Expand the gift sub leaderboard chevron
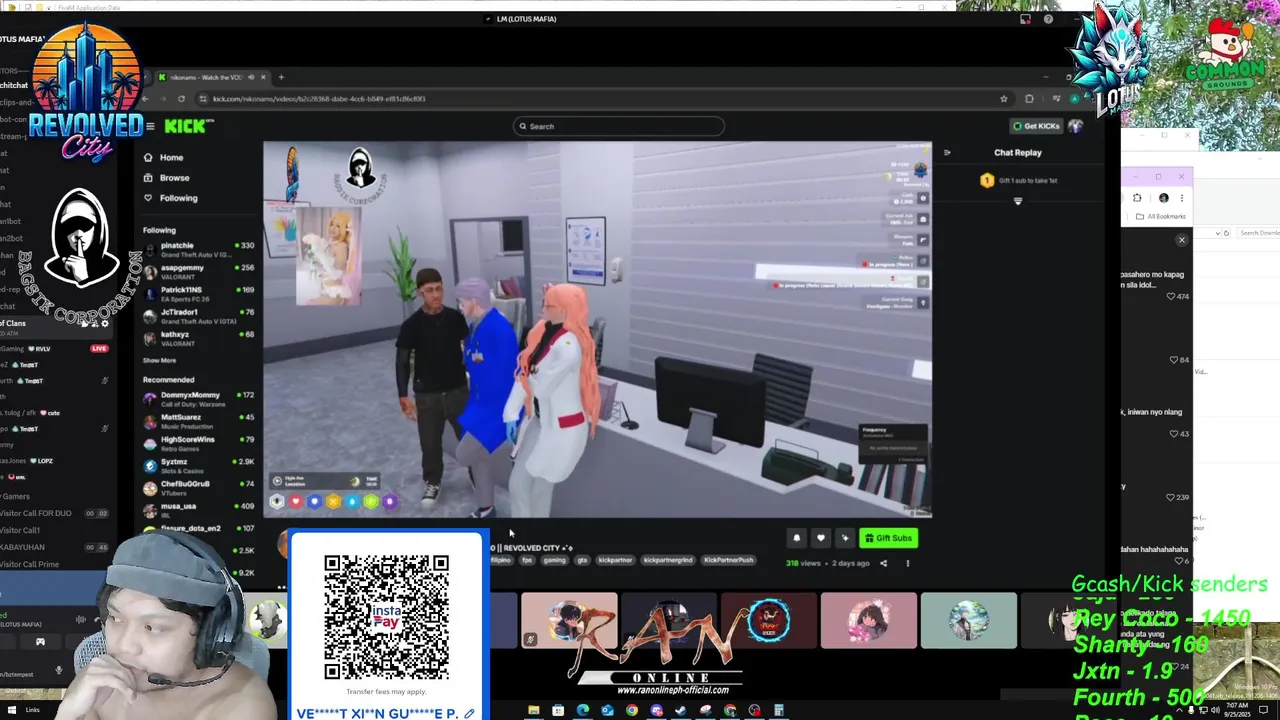The width and height of the screenshot is (1280, 720). pos(1018,201)
